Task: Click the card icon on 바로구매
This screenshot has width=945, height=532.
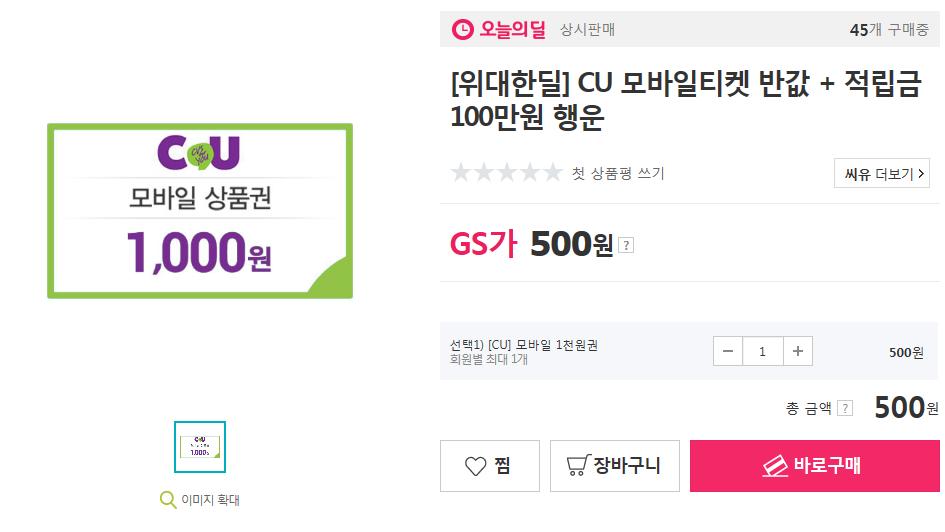Action: tap(777, 466)
